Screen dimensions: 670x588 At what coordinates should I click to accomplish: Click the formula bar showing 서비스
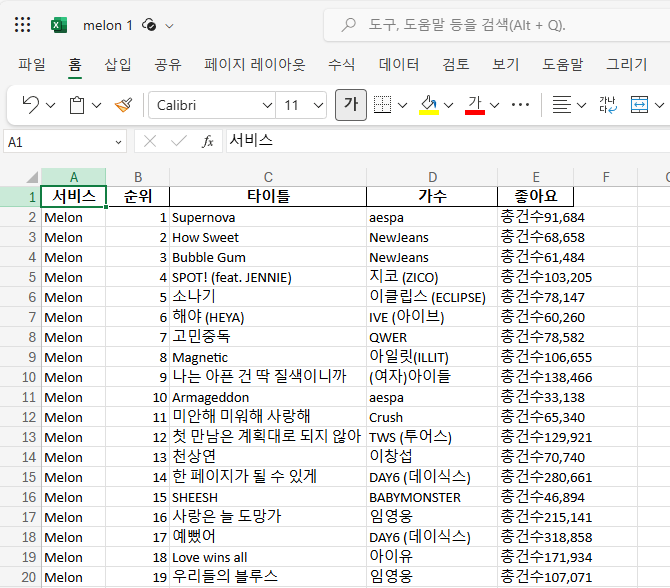coord(447,141)
